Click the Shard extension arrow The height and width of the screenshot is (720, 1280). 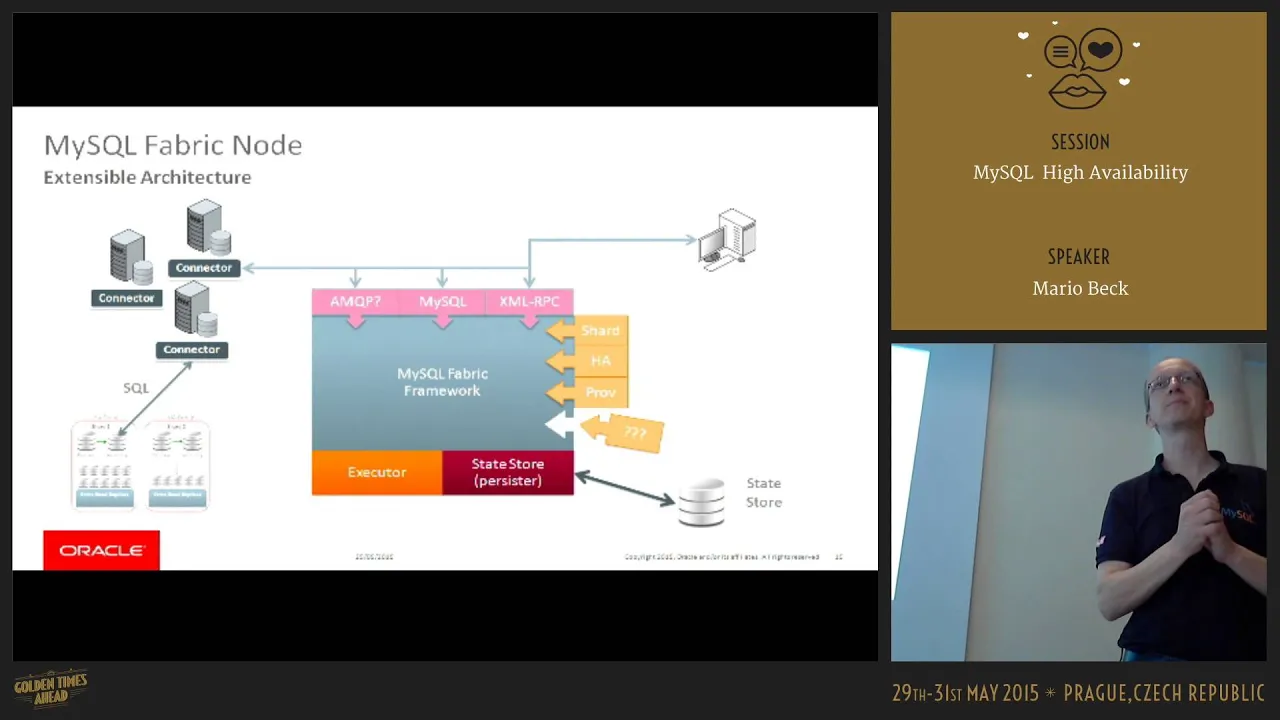click(588, 331)
